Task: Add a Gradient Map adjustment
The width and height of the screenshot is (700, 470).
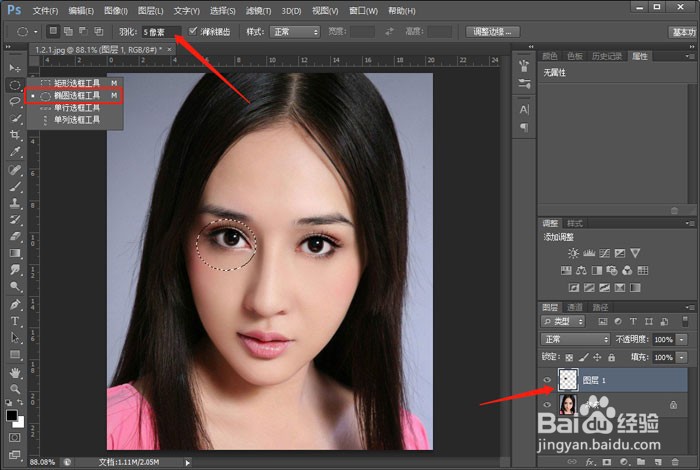Action: click(635, 288)
